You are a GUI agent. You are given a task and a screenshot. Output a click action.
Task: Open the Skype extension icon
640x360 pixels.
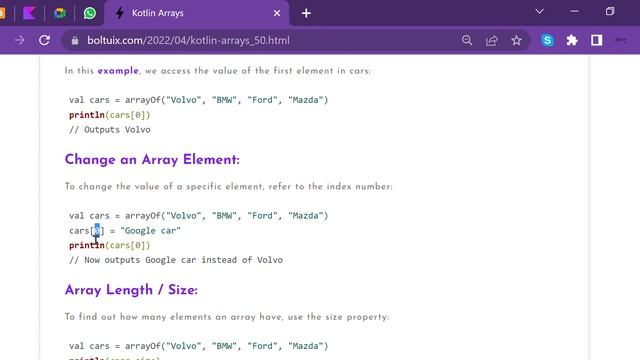coord(547,40)
